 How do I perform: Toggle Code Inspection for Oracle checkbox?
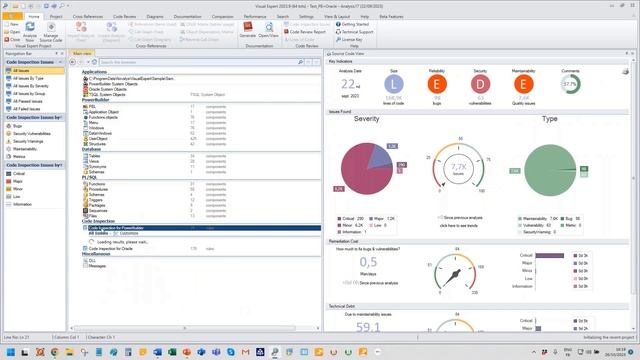(x=85, y=248)
